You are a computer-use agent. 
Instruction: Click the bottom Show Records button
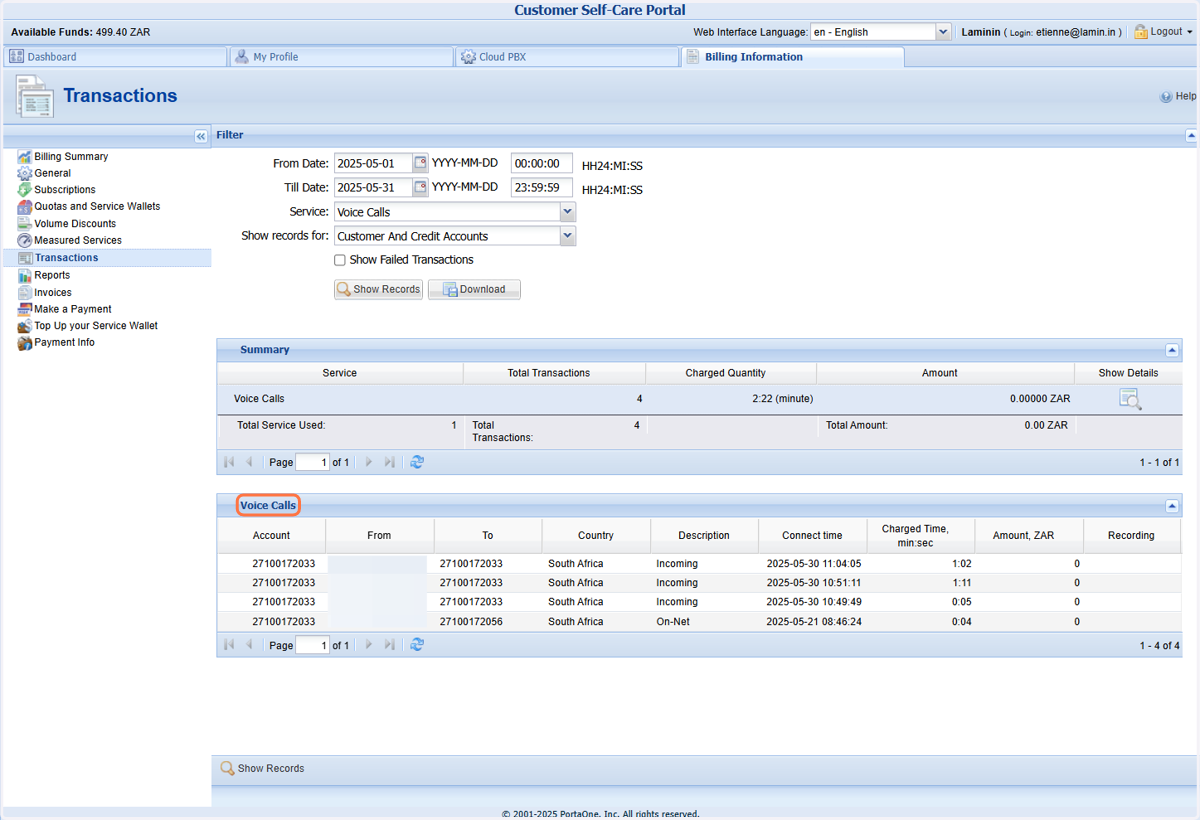[262, 769]
